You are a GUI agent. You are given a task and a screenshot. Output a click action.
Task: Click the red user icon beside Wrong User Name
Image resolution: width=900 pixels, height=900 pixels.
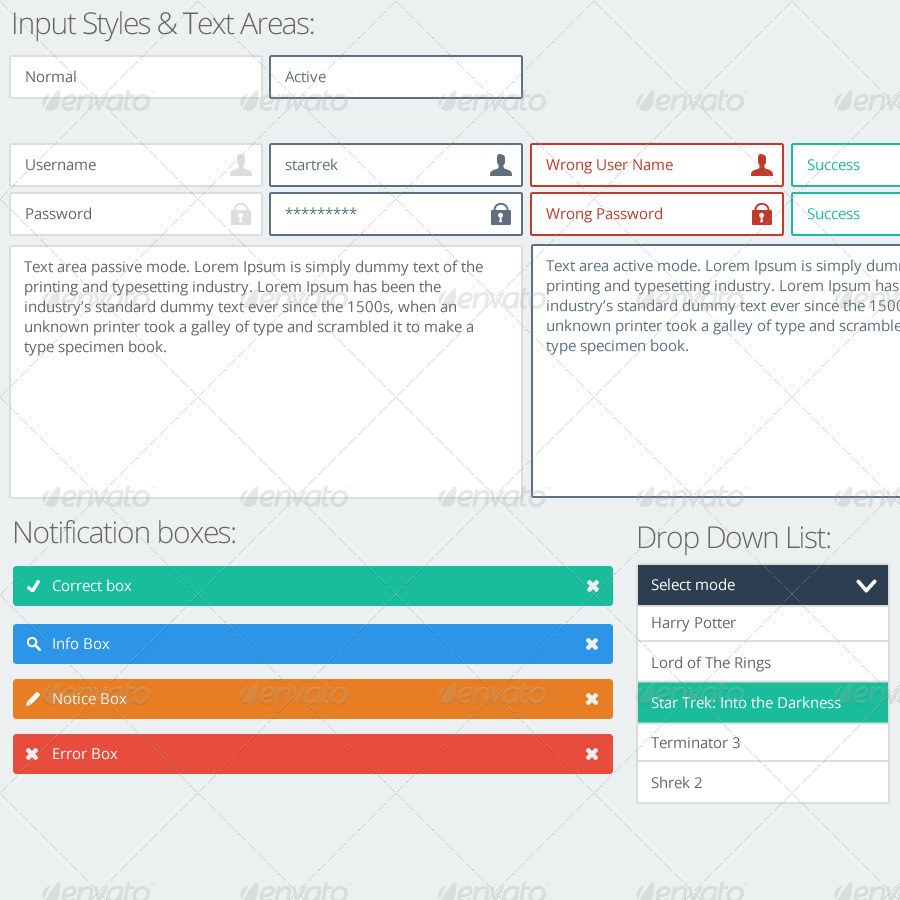click(764, 165)
